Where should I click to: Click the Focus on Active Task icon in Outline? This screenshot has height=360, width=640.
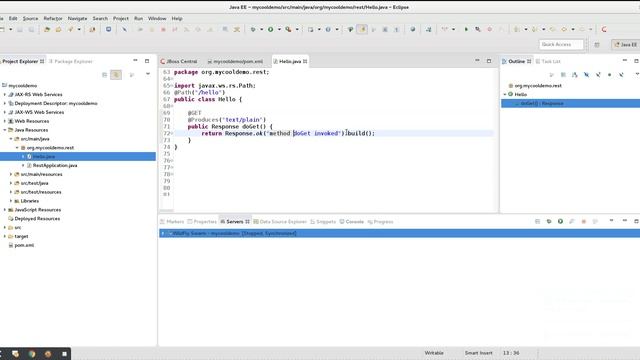[552, 75]
